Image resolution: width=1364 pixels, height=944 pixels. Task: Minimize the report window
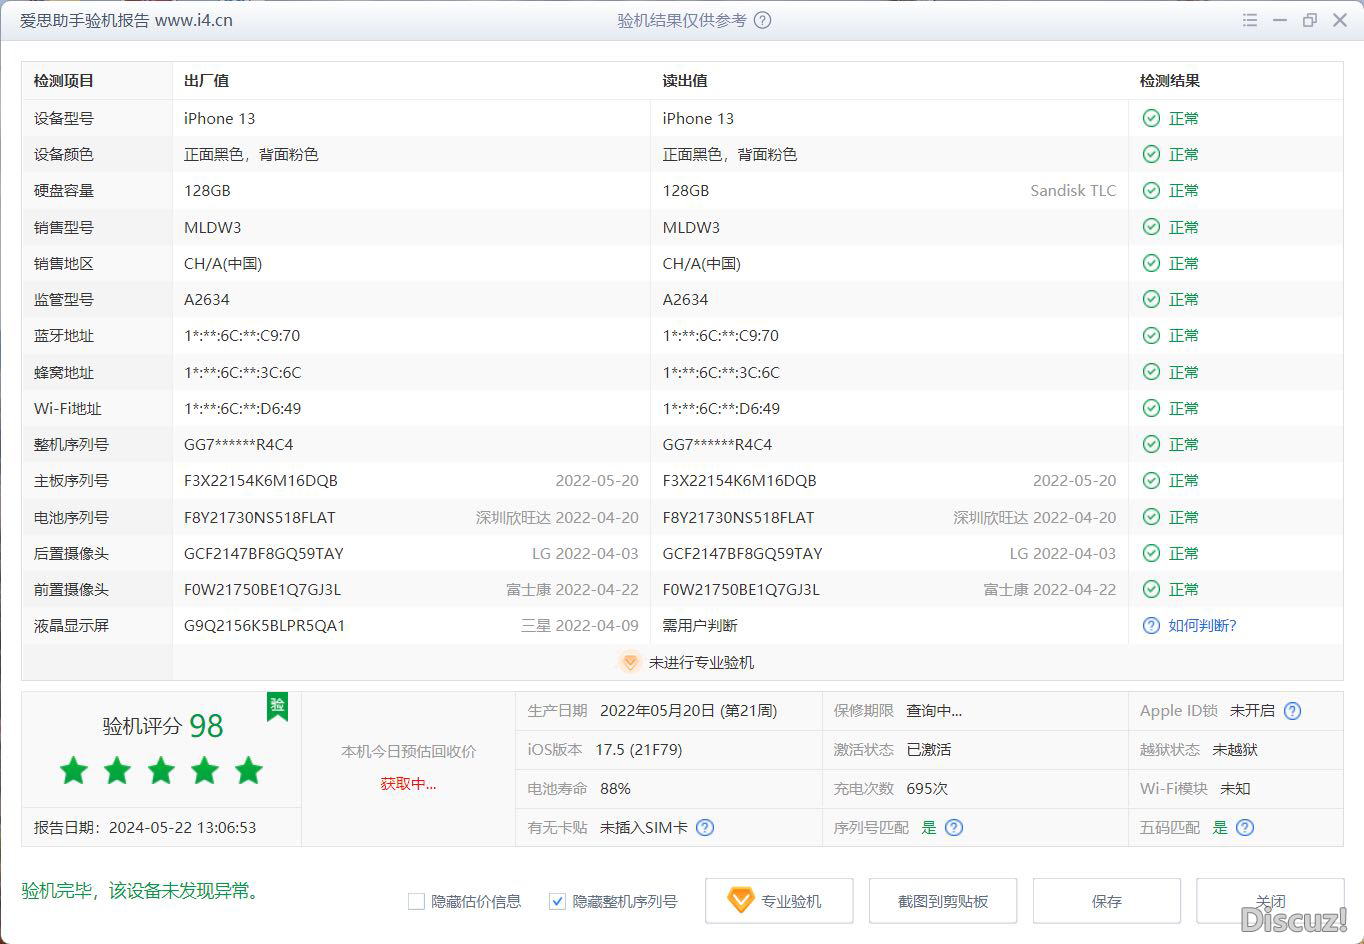[1280, 20]
